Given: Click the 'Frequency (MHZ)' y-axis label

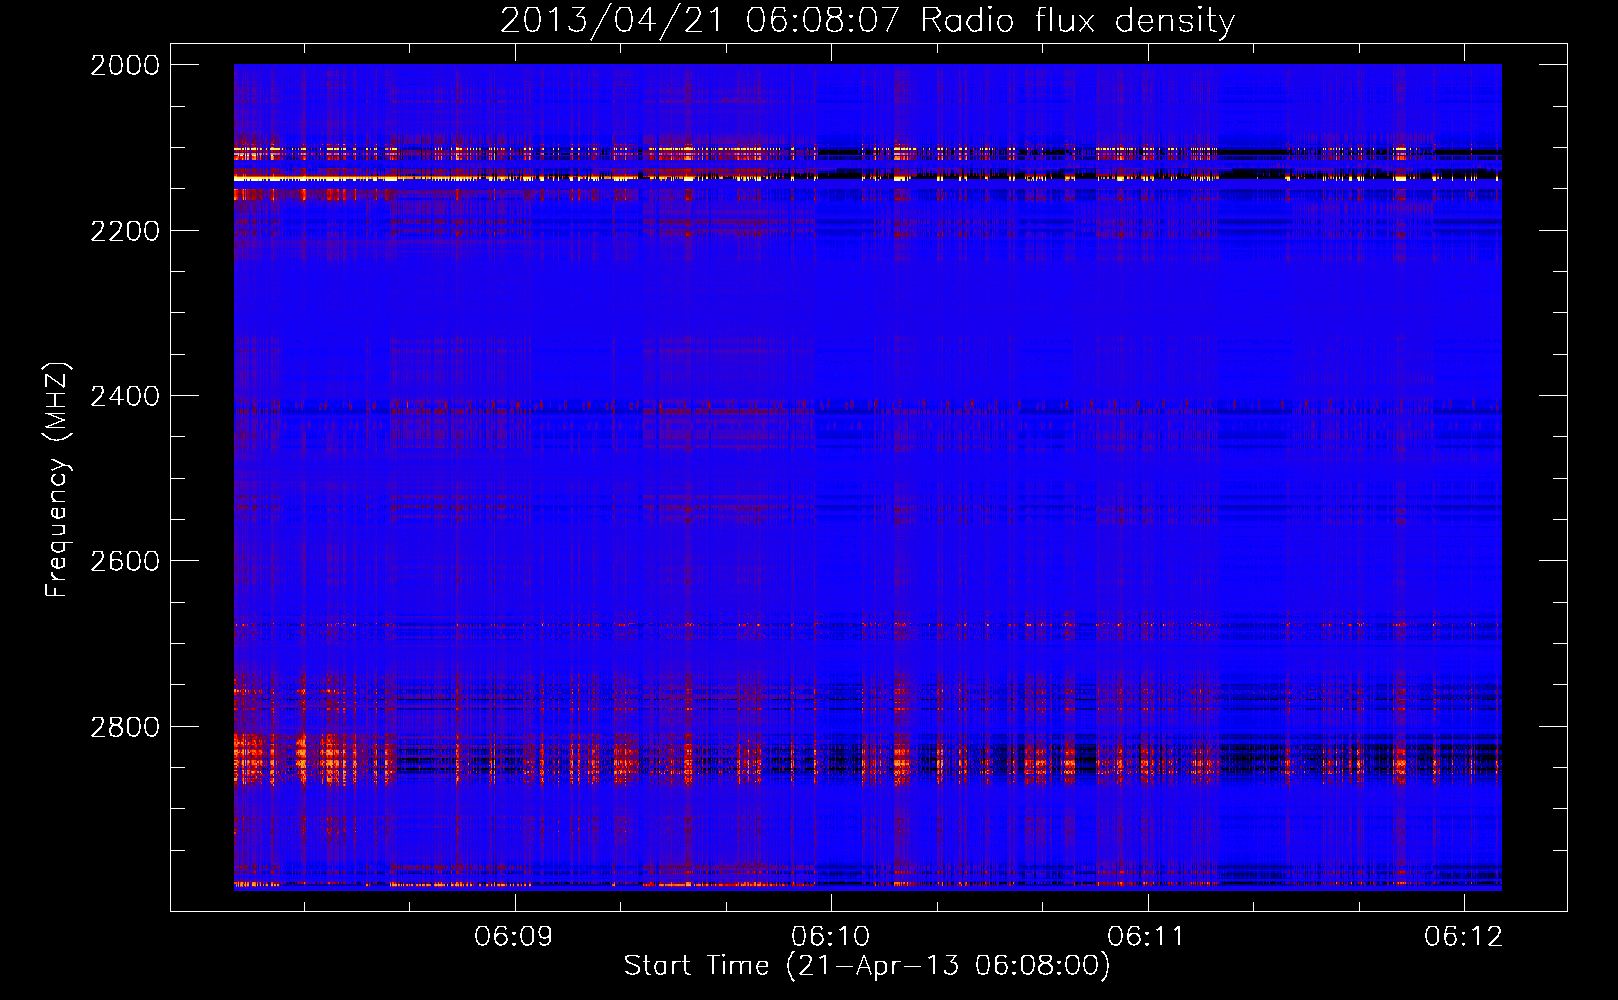Looking at the screenshot, I should coord(58,480).
